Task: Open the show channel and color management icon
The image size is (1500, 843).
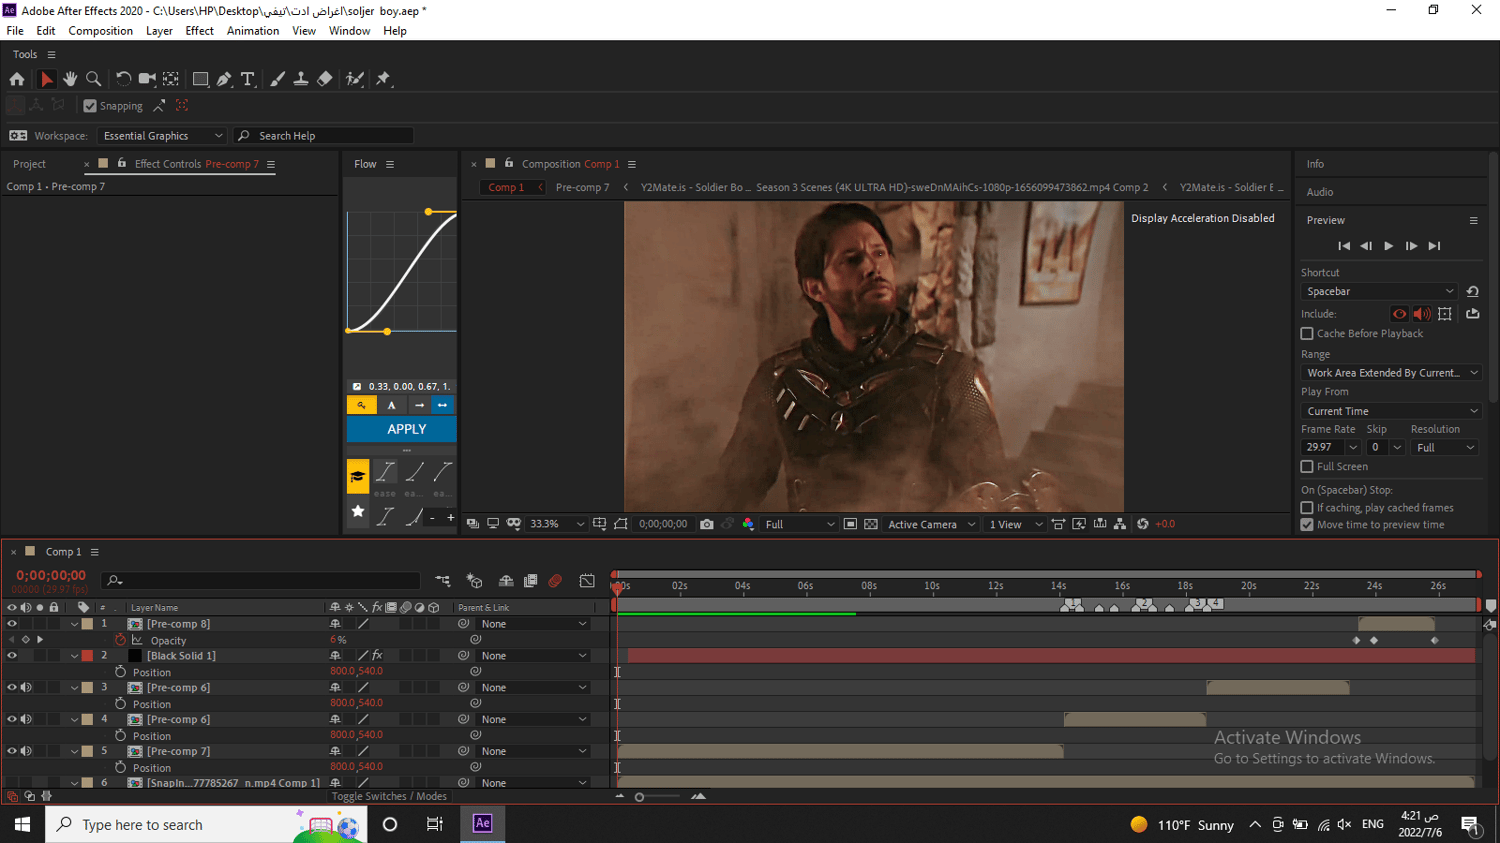Action: click(x=748, y=524)
